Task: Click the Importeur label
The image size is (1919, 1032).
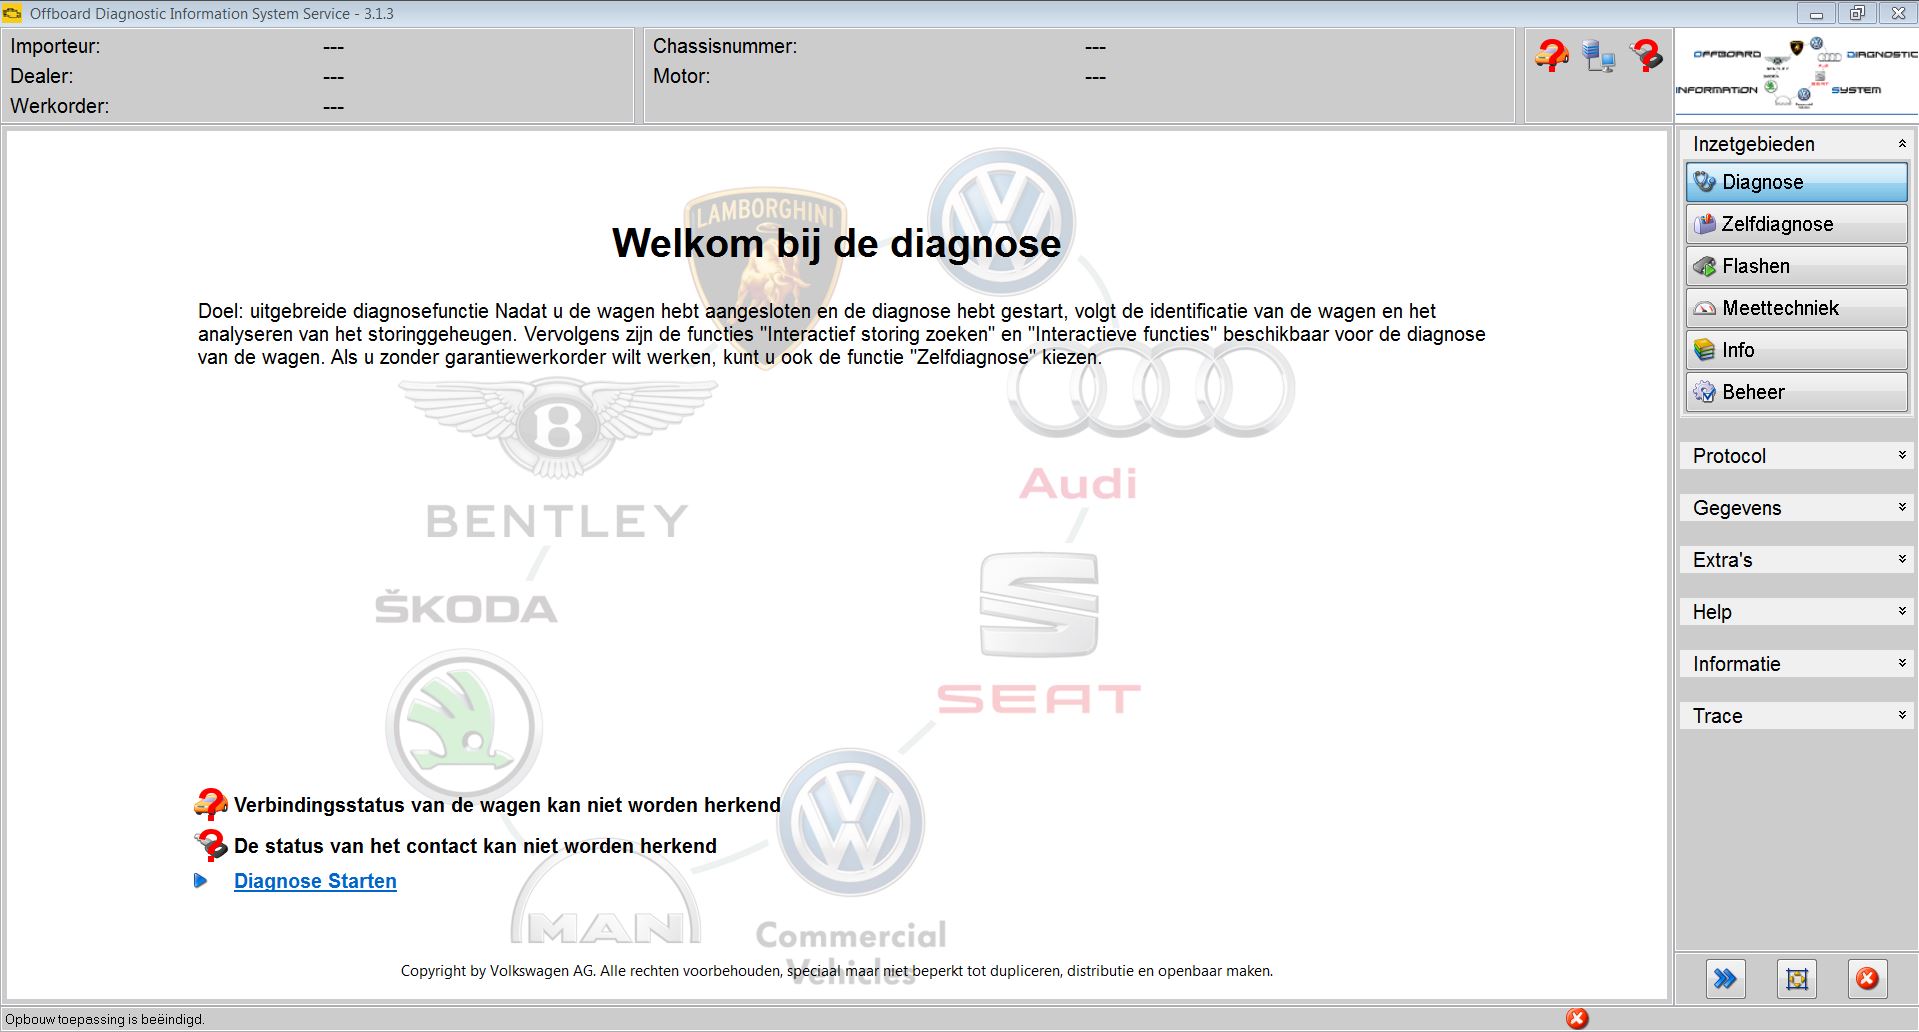Action: [55, 46]
